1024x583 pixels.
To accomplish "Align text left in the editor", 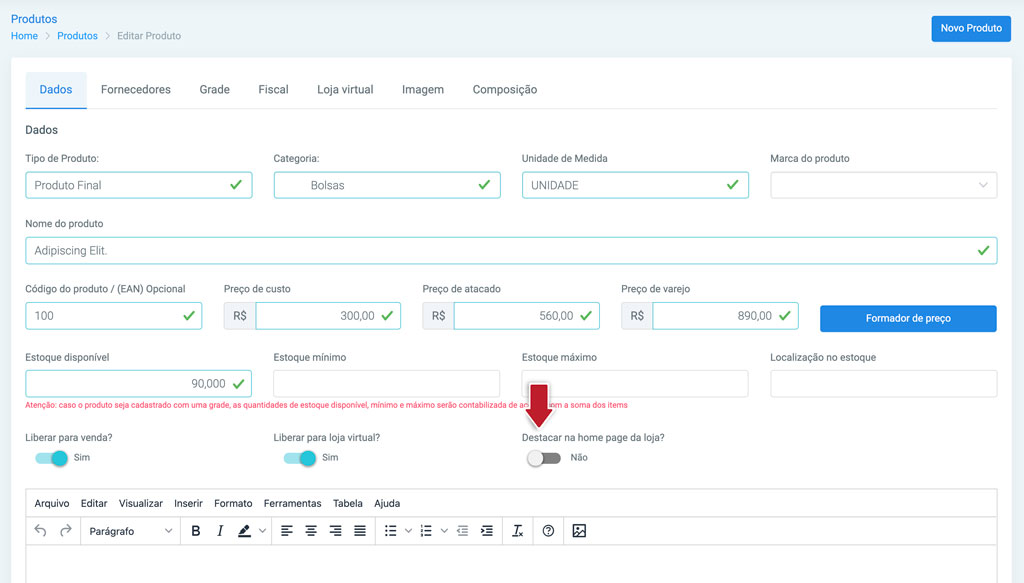I will point(287,531).
